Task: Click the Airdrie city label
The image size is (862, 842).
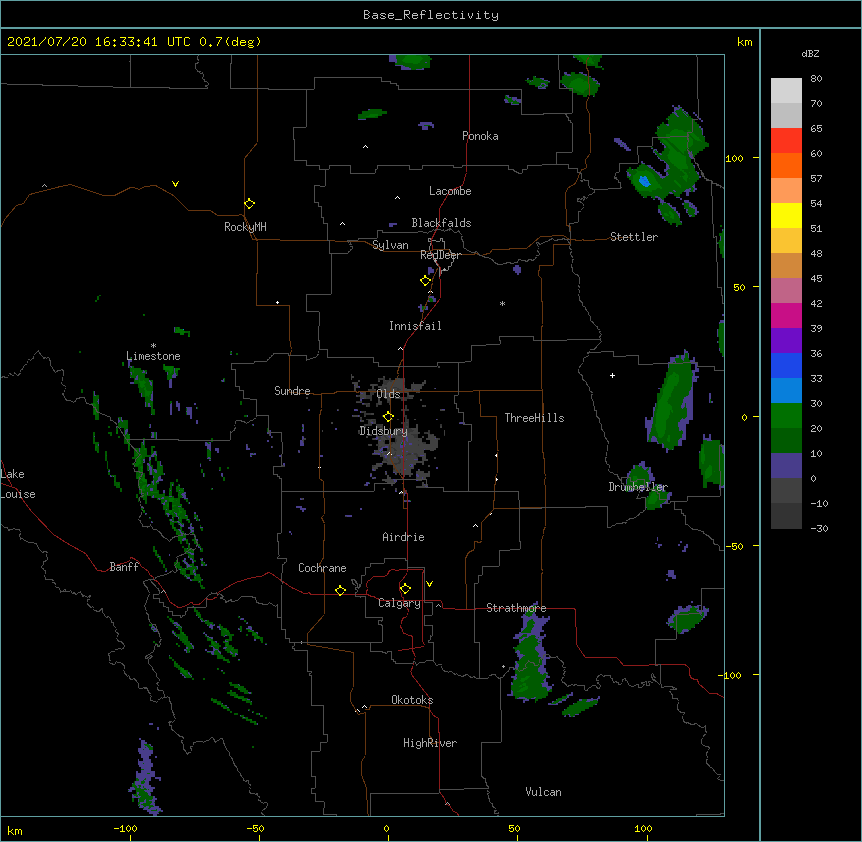Action: 404,537
